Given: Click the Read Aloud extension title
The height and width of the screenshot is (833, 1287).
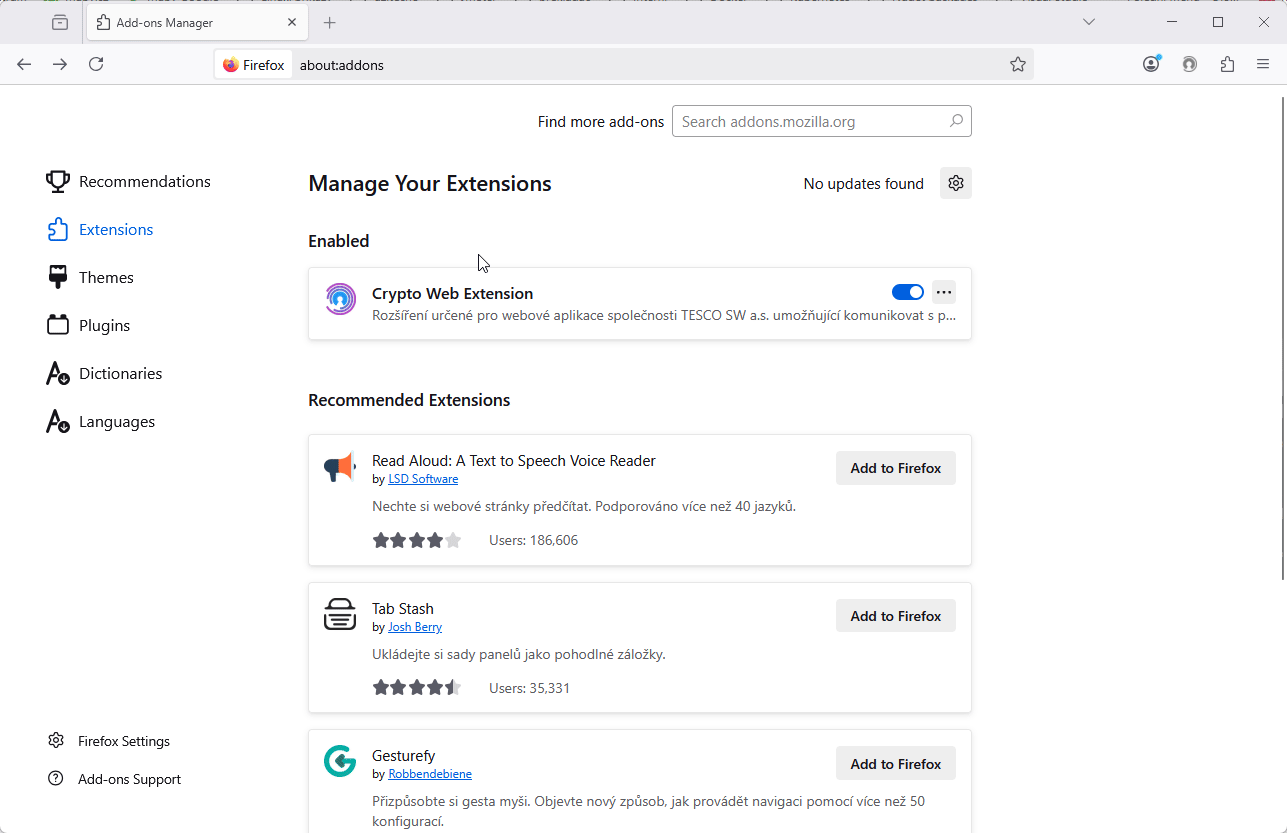Looking at the screenshot, I should click(514, 461).
